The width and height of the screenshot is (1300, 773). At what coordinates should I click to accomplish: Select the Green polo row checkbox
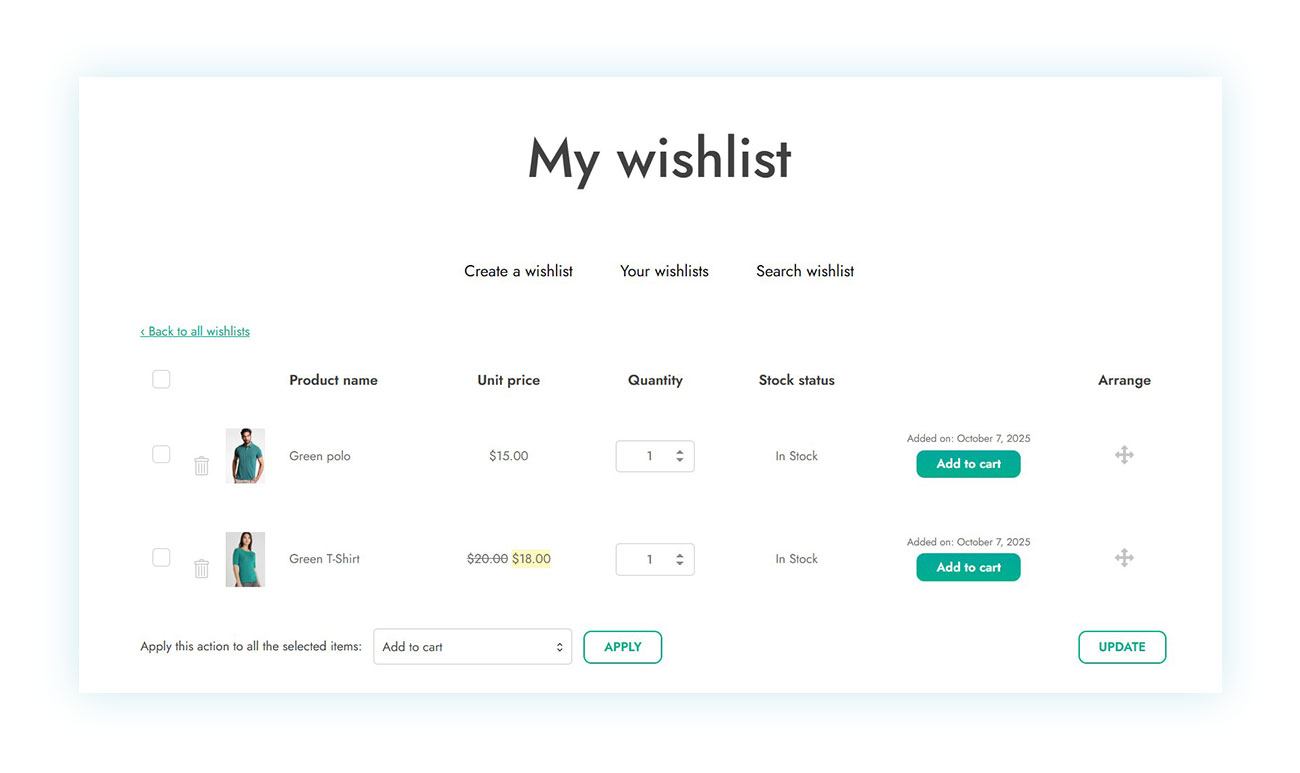pos(161,454)
